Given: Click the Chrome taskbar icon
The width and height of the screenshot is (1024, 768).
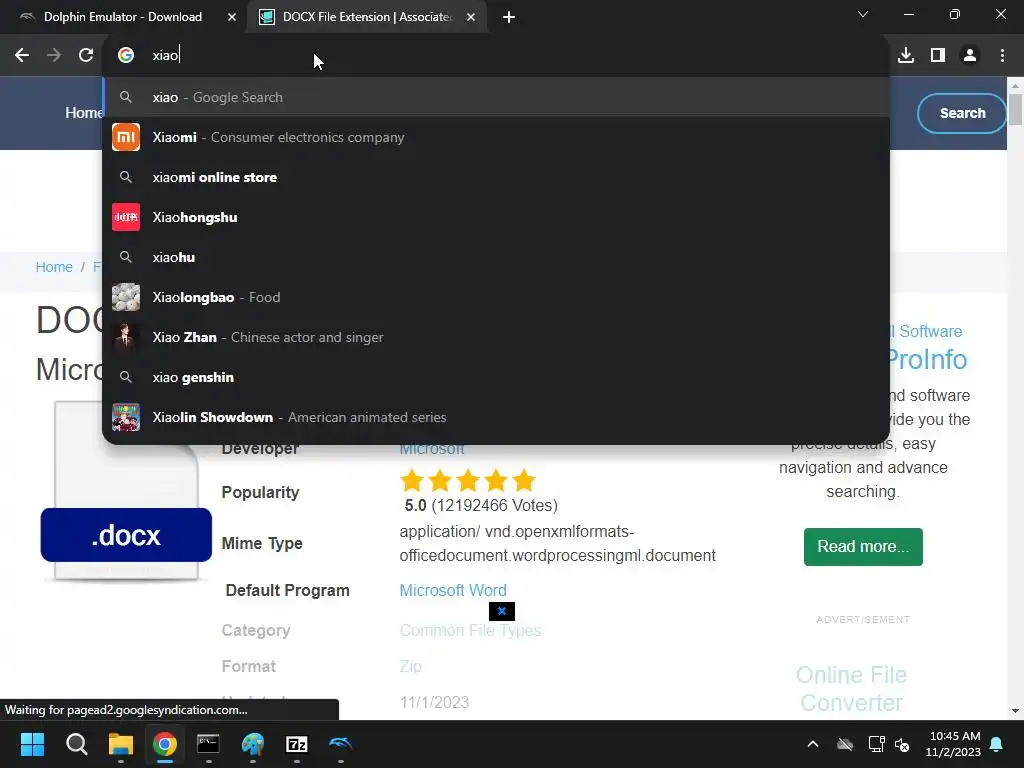Looking at the screenshot, I should pos(165,744).
